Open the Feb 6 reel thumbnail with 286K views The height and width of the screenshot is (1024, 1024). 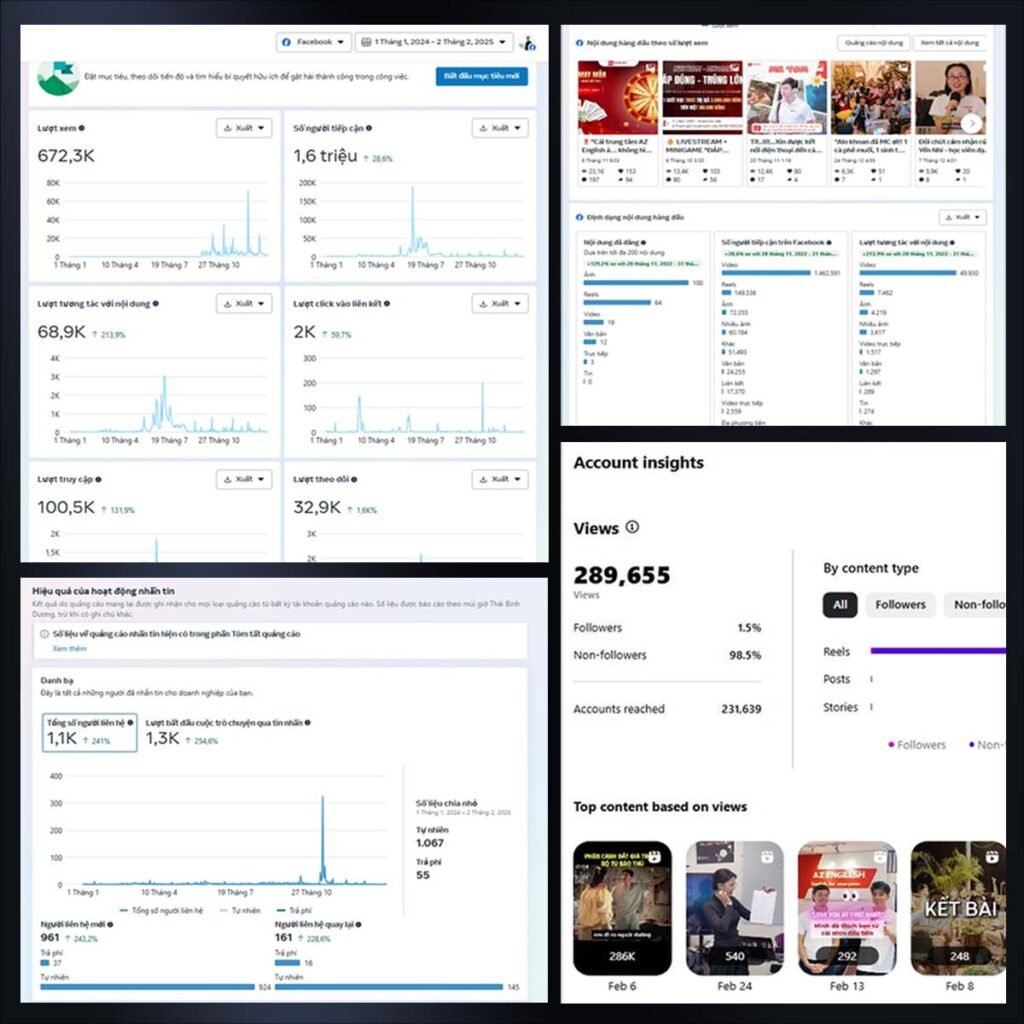(x=622, y=907)
